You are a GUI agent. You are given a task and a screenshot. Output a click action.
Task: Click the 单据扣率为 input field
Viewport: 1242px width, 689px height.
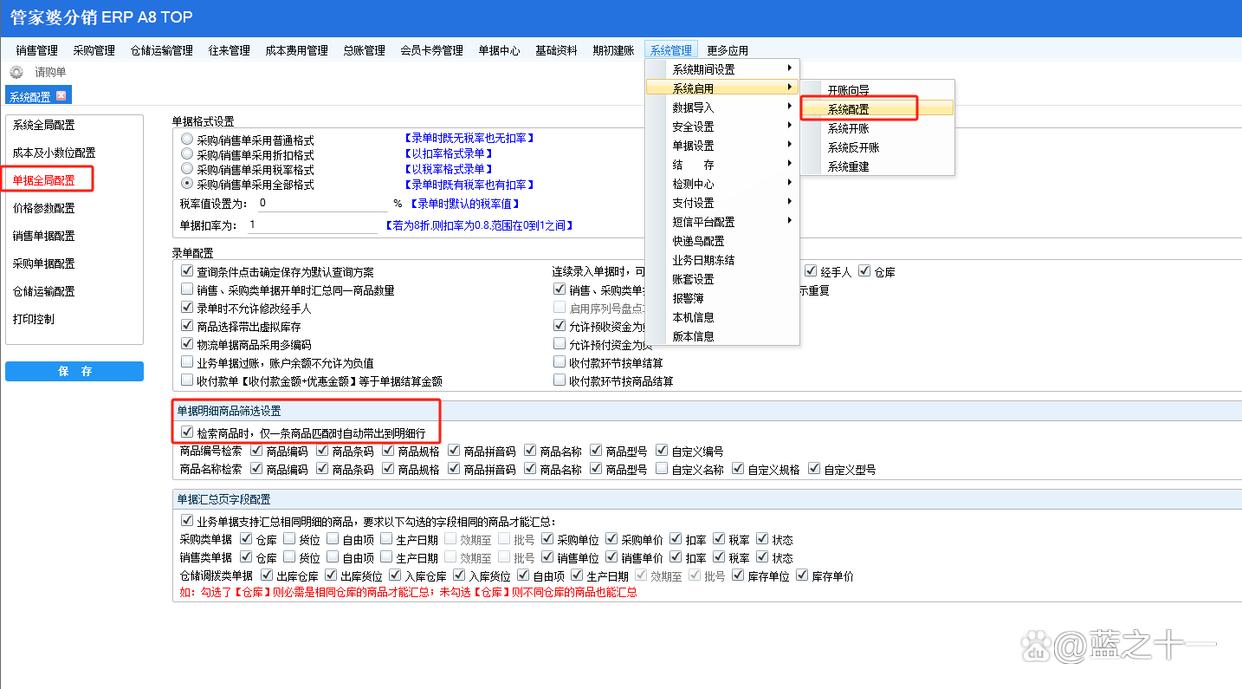[310, 225]
